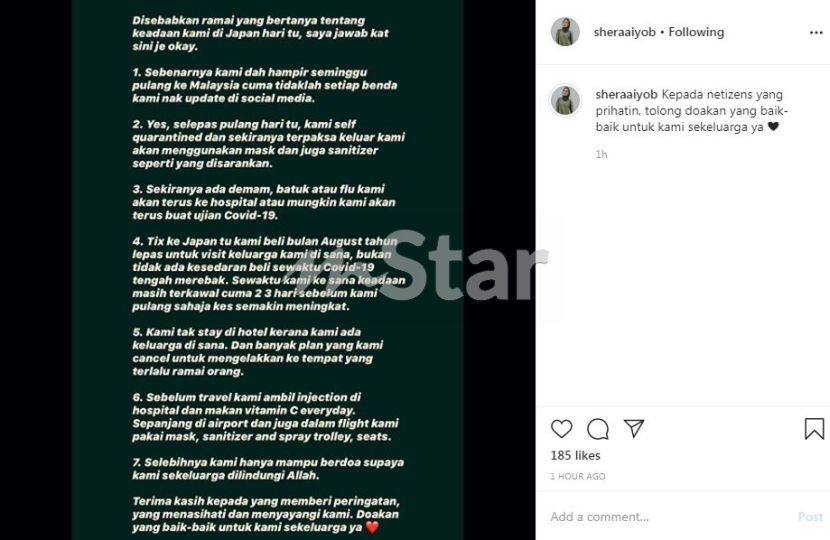The height and width of the screenshot is (540, 830).
Task: Open sheraaiyob username in caption
Action: pos(626,95)
